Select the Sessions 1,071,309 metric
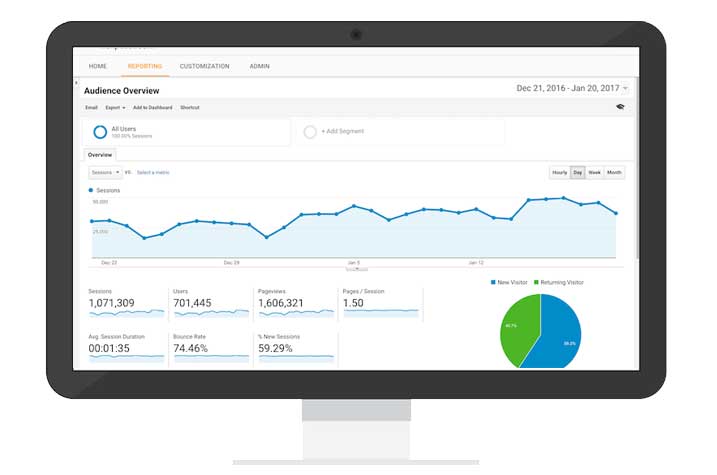 pyautogui.click(x=126, y=303)
